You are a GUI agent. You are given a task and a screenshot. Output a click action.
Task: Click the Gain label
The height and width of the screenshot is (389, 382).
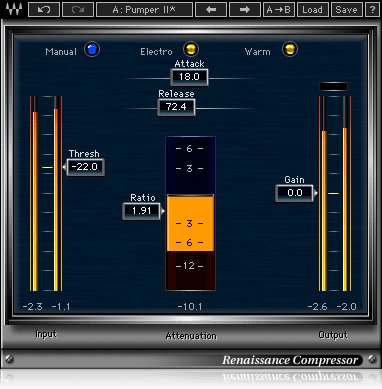click(x=294, y=180)
